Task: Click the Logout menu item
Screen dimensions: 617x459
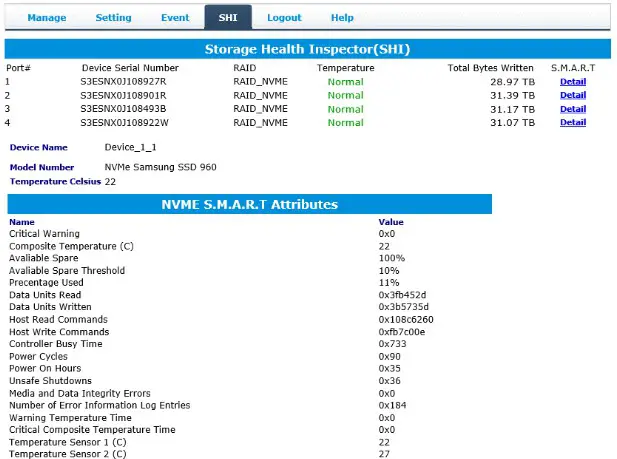Action: pos(284,17)
